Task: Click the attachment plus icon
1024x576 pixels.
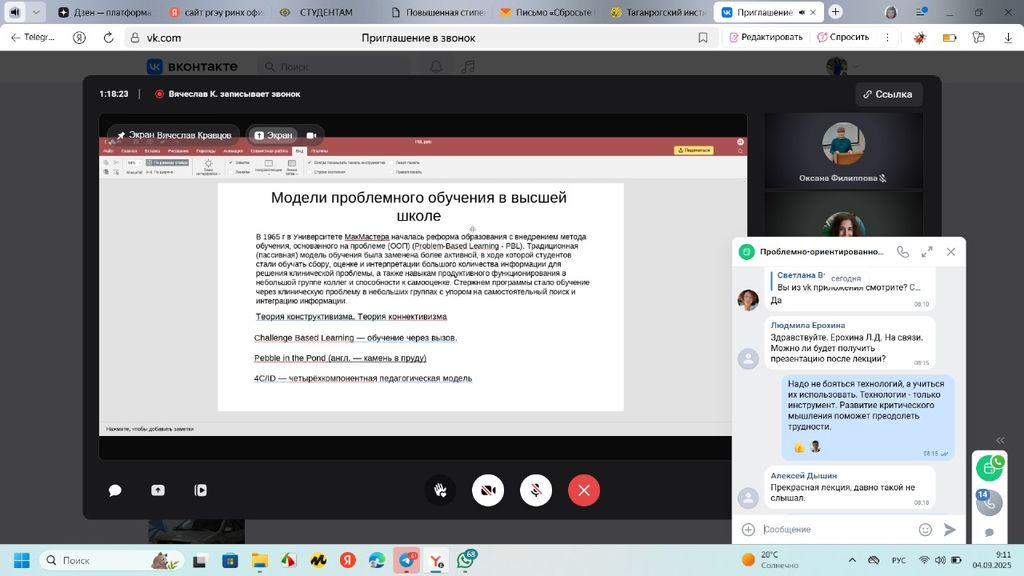Action: [748, 529]
